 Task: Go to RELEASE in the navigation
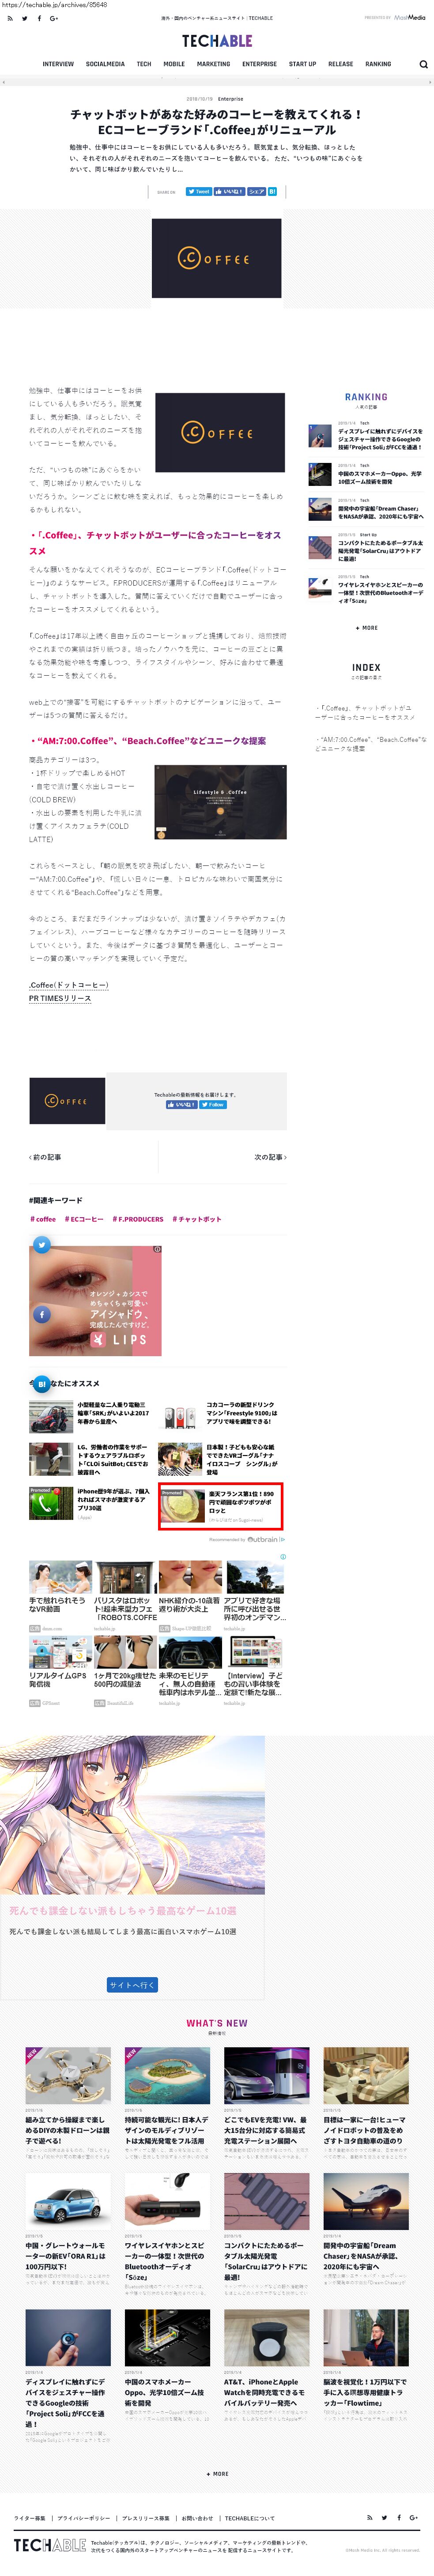coord(340,64)
